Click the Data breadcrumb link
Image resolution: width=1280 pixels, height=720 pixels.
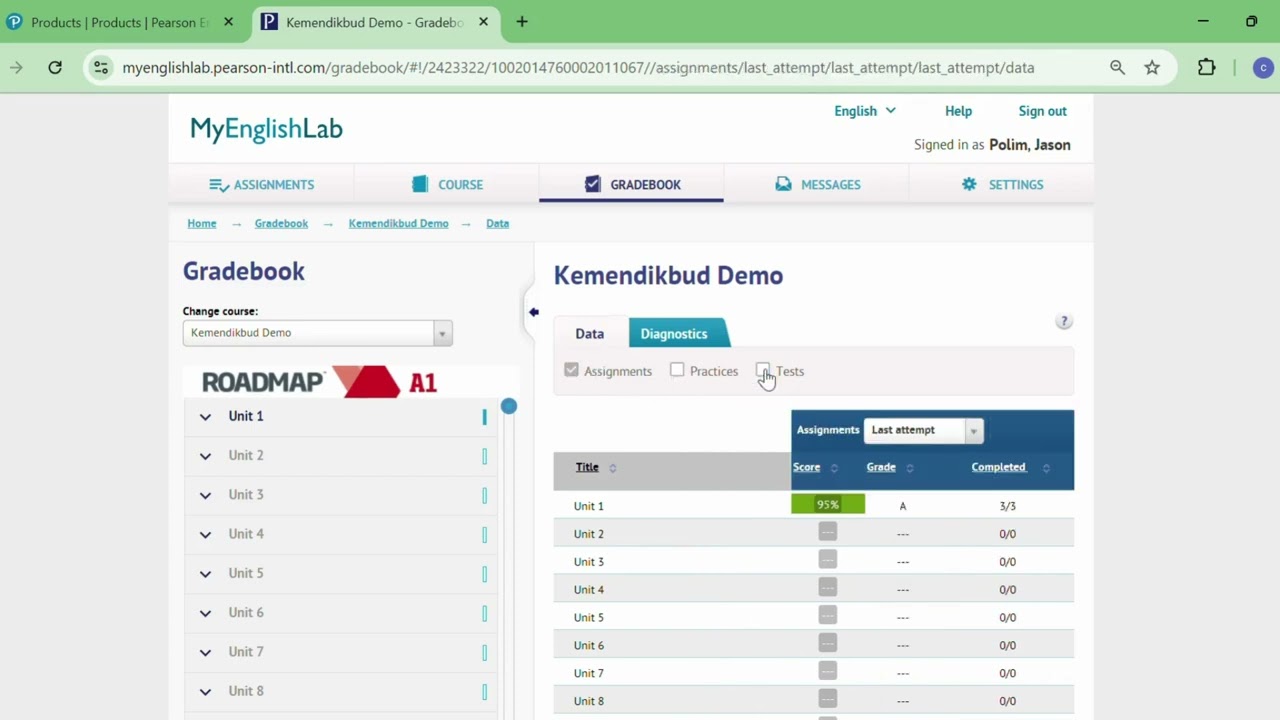pyautogui.click(x=497, y=223)
